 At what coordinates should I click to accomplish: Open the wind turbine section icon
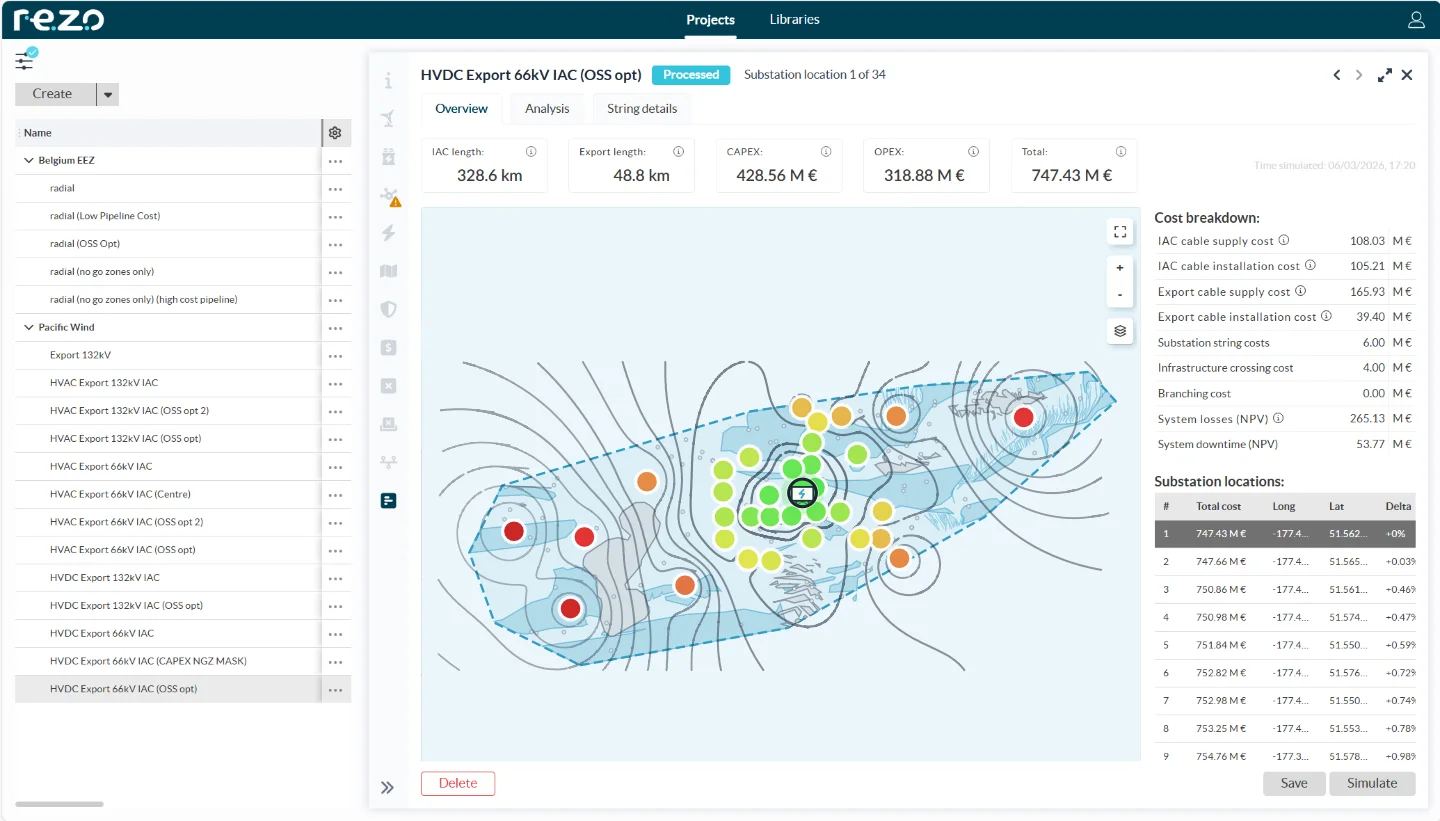pos(389,119)
